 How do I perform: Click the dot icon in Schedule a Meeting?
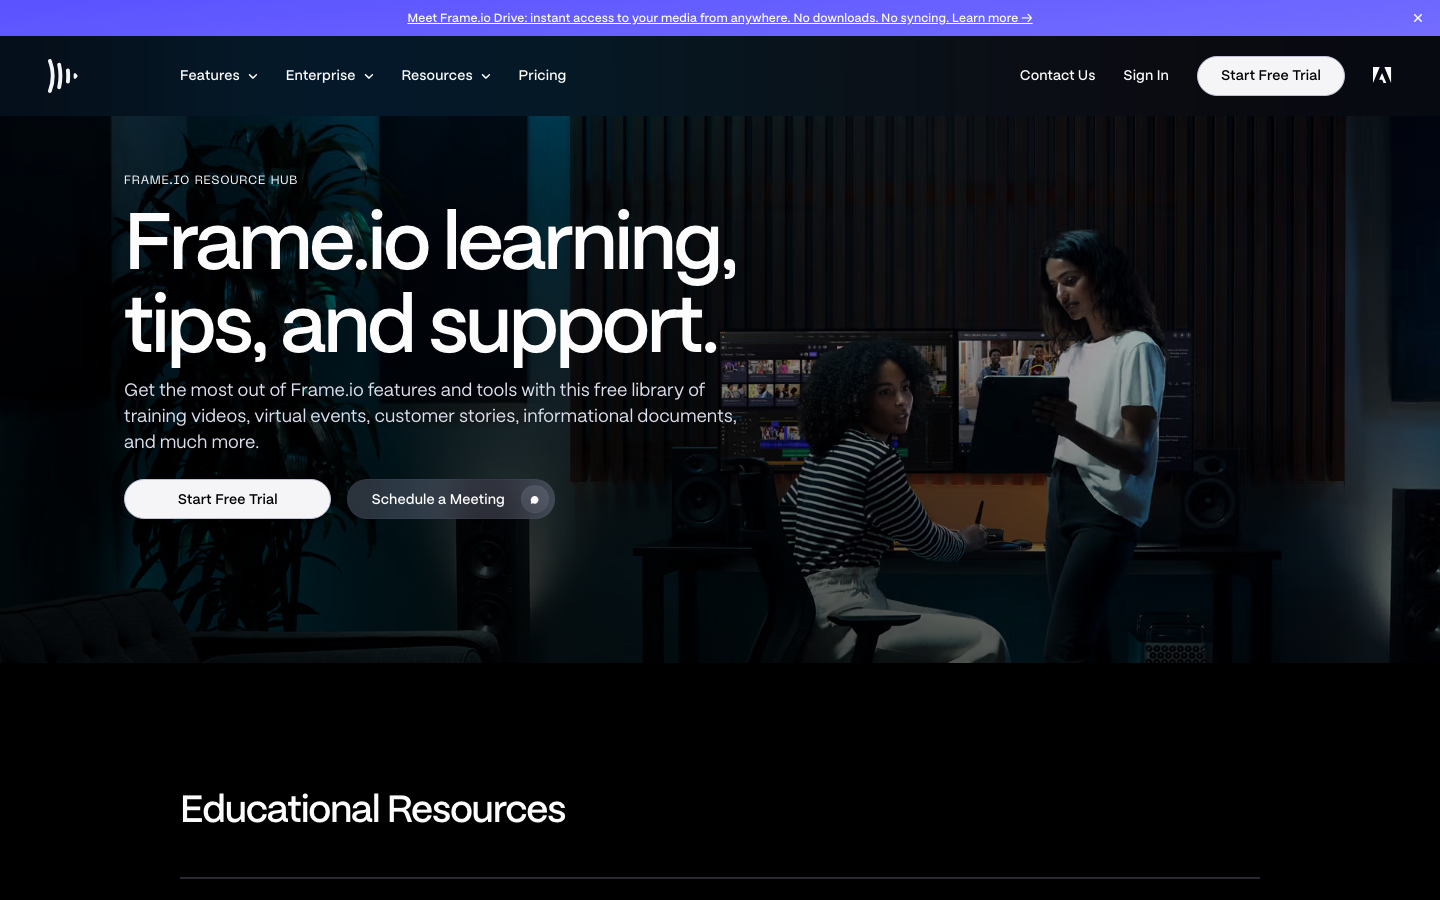(x=535, y=499)
